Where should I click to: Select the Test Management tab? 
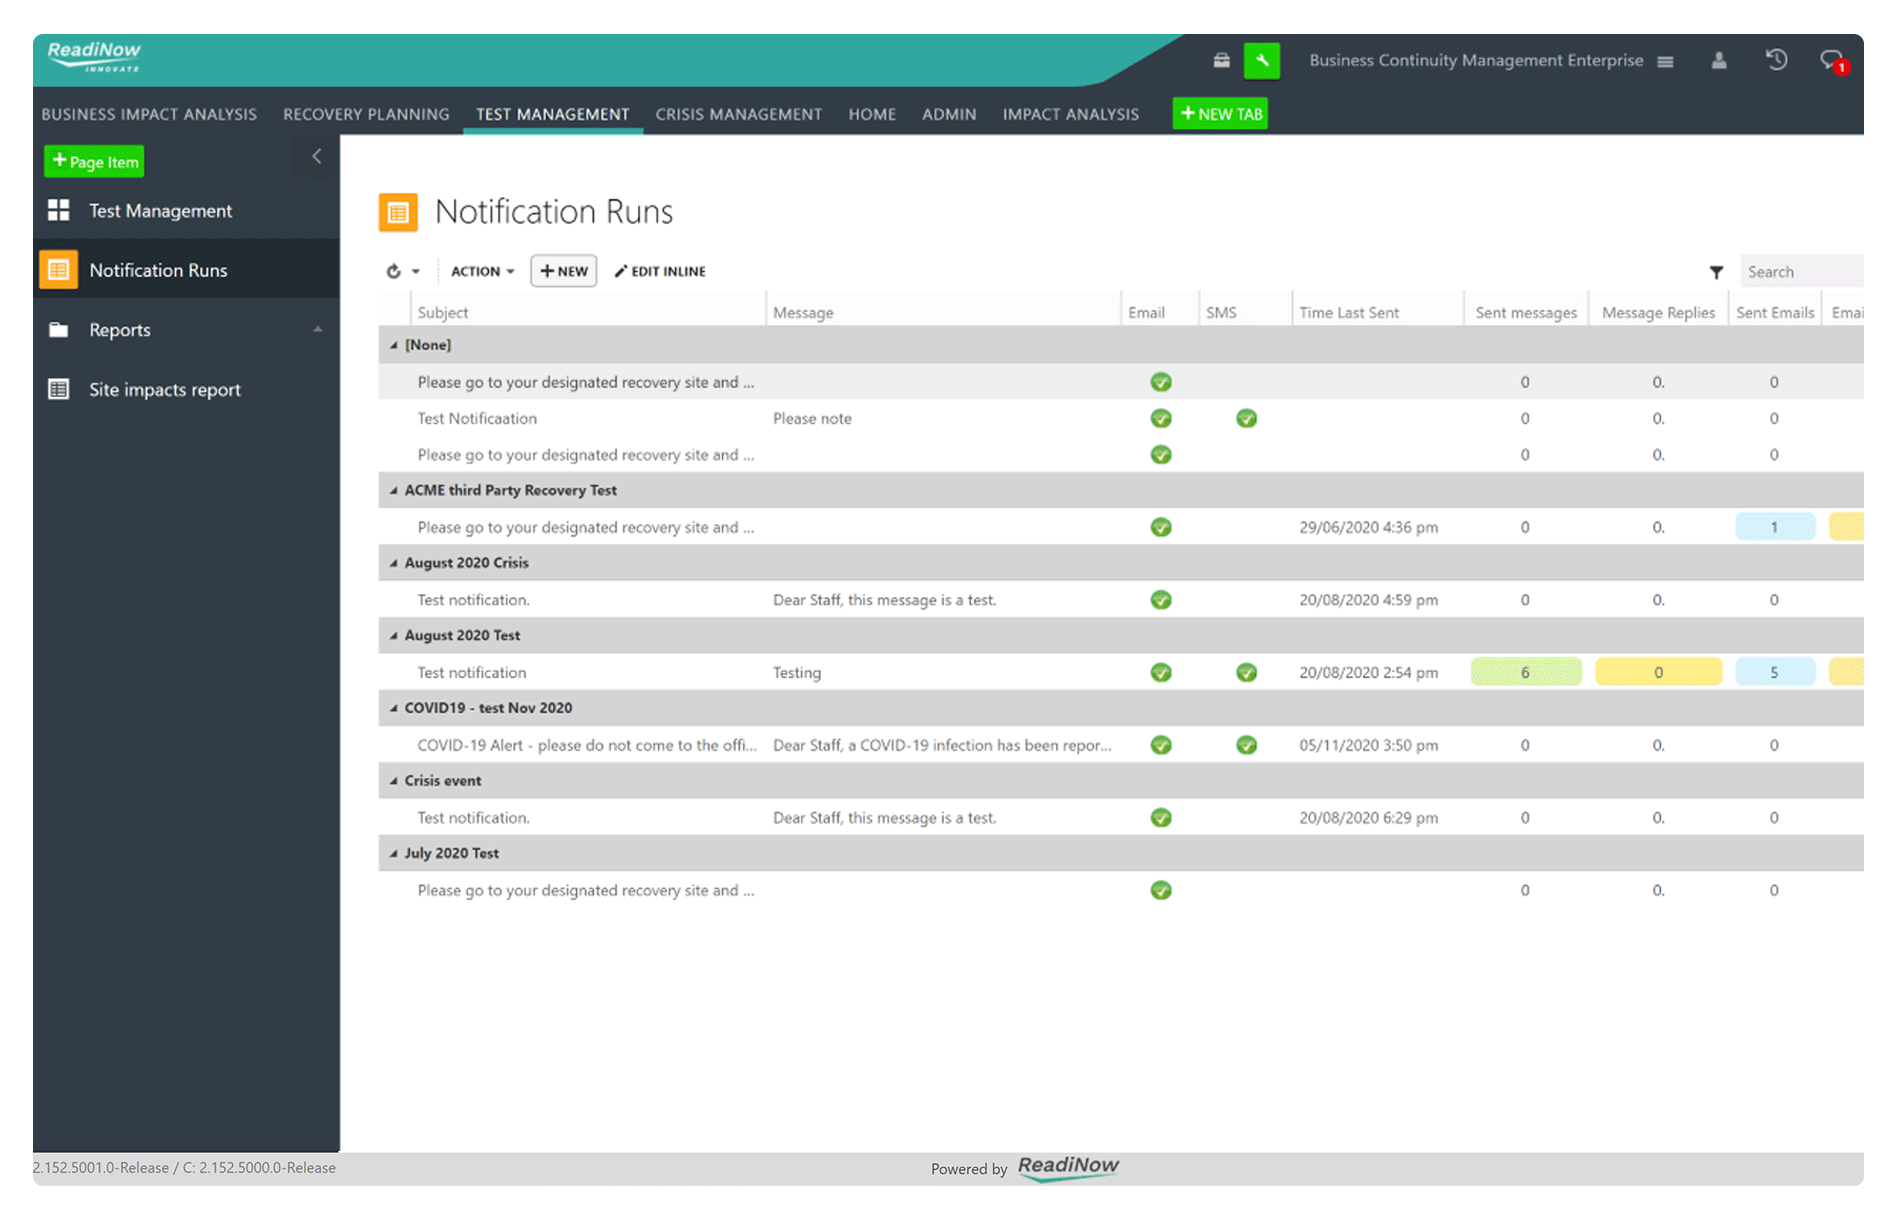coord(552,114)
